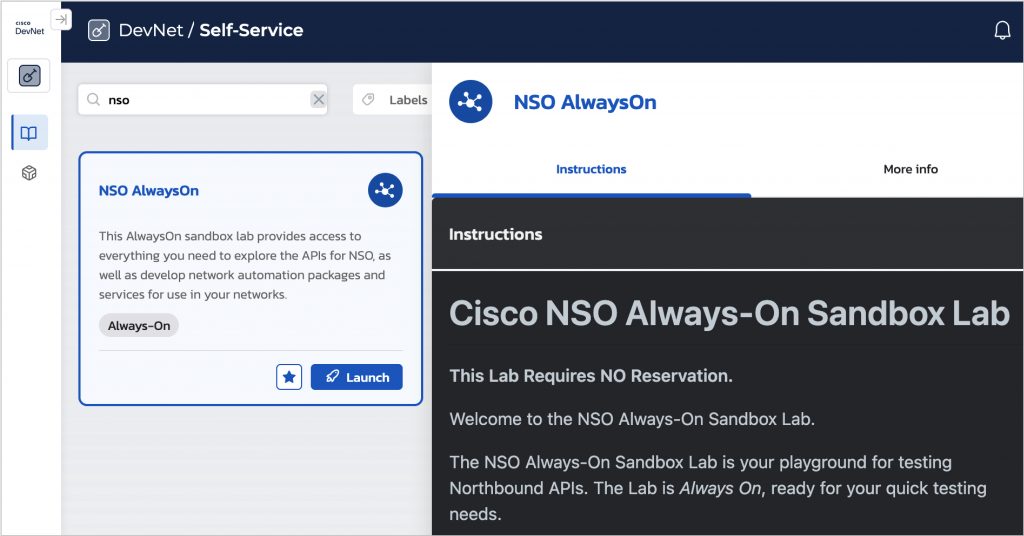Click the NSO AlwaysOn detail panel icon

tap(470, 102)
